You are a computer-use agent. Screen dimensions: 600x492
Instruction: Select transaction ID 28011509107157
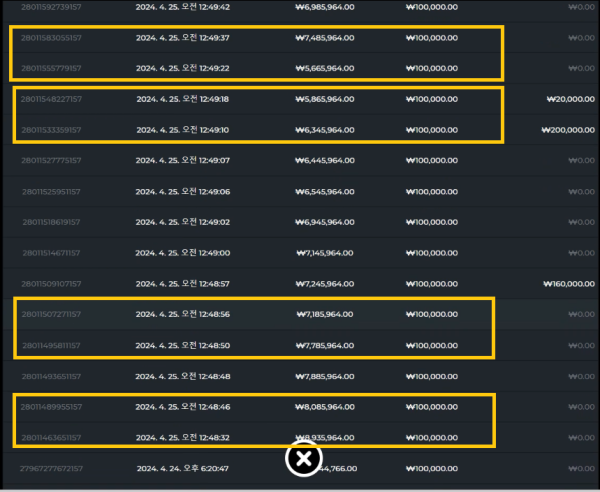coord(51,284)
